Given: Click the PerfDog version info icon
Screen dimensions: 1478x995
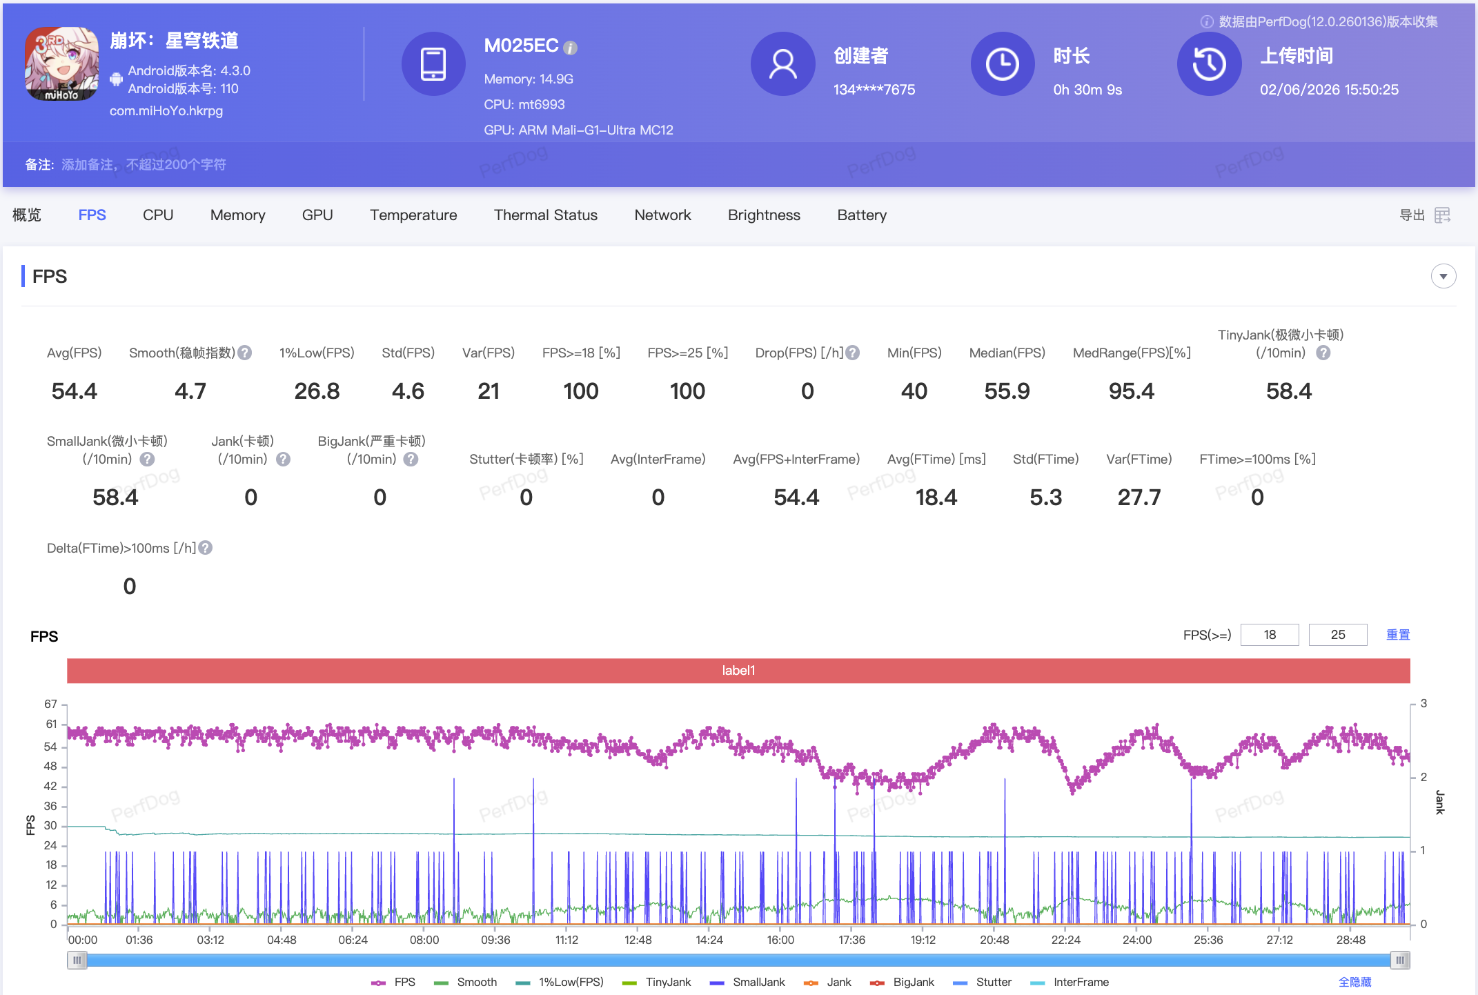Looking at the screenshot, I should click(1207, 22).
